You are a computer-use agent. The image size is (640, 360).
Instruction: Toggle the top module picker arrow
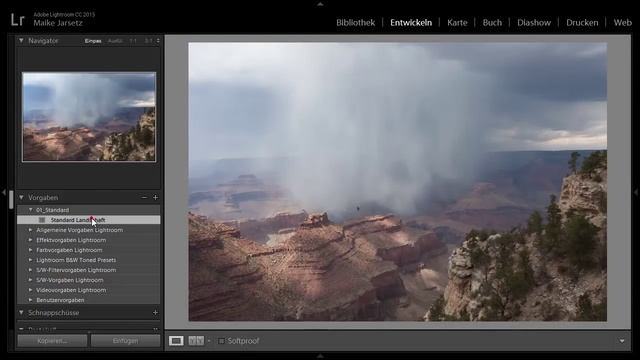coord(320,4)
